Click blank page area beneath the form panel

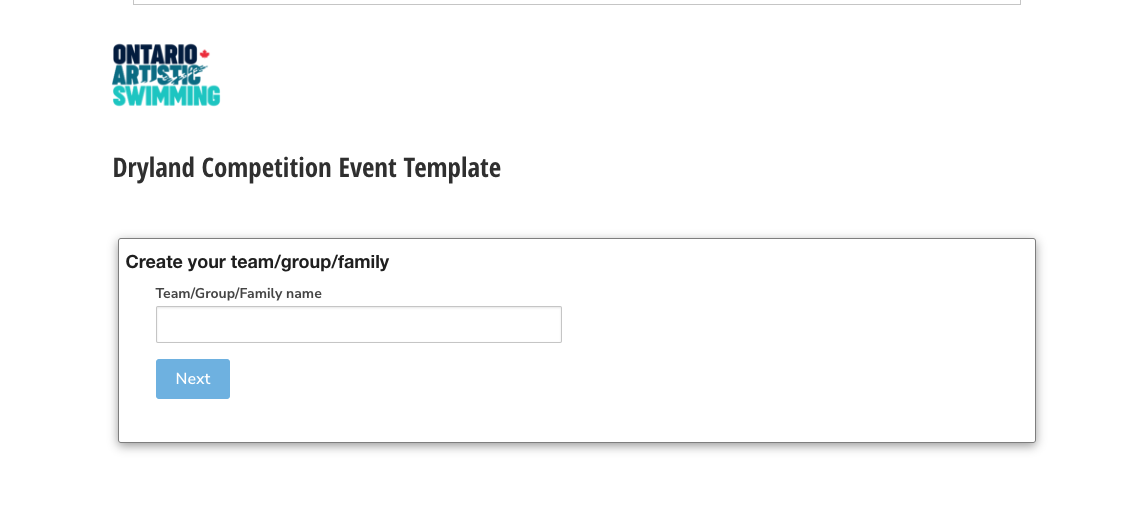click(576, 478)
